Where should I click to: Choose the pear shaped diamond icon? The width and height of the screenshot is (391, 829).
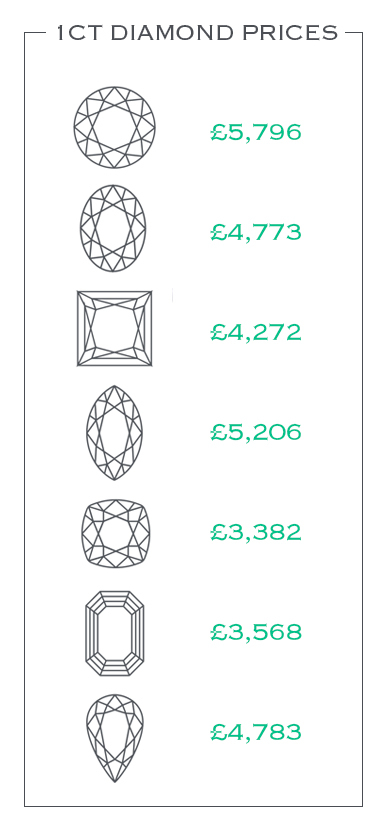tap(115, 738)
